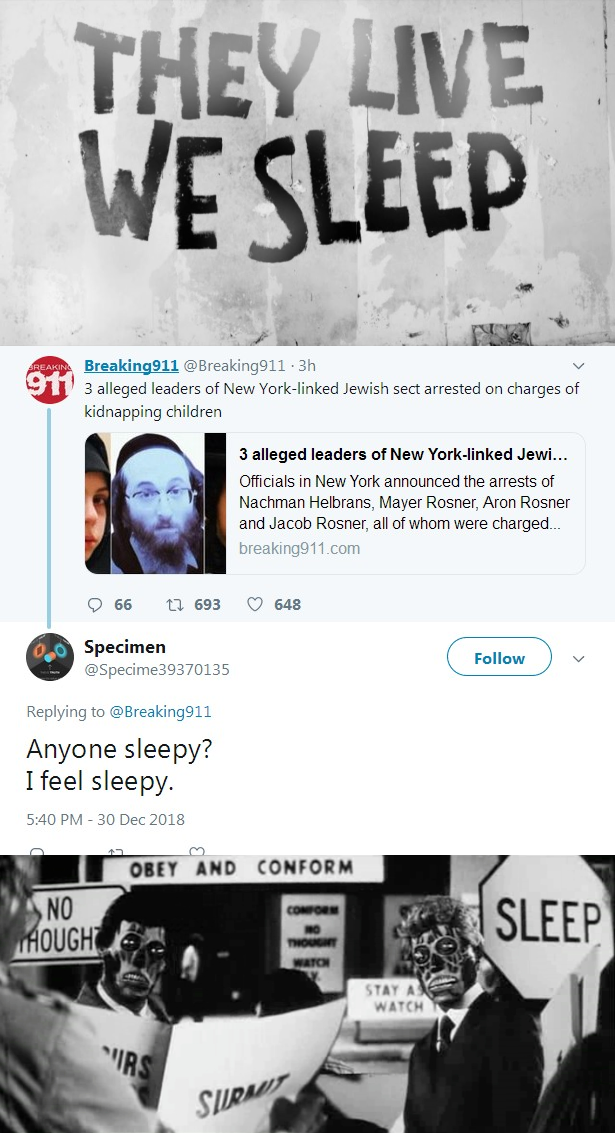Click the heart like icon showing 648

click(x=255, y=604)
